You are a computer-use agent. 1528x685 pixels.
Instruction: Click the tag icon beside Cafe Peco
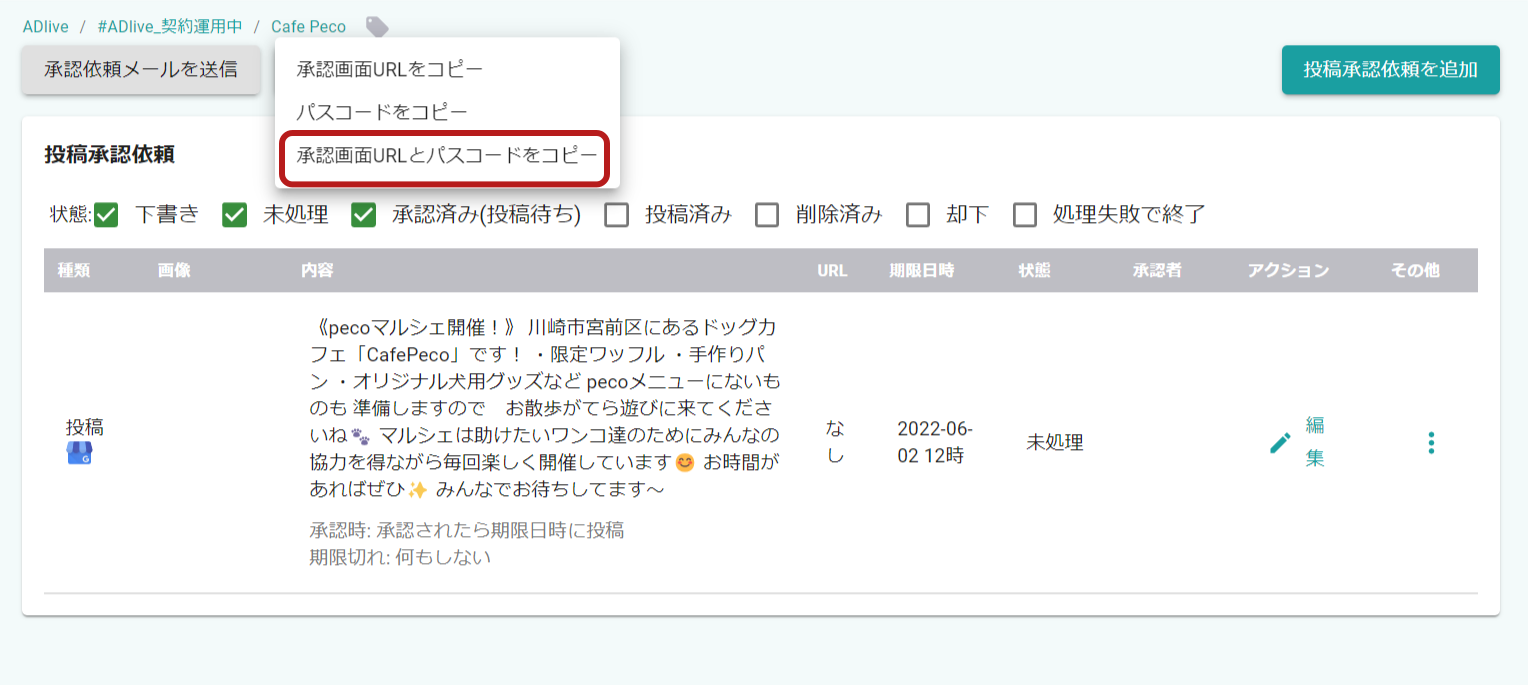pyautogui.click(x=377, y=27)
